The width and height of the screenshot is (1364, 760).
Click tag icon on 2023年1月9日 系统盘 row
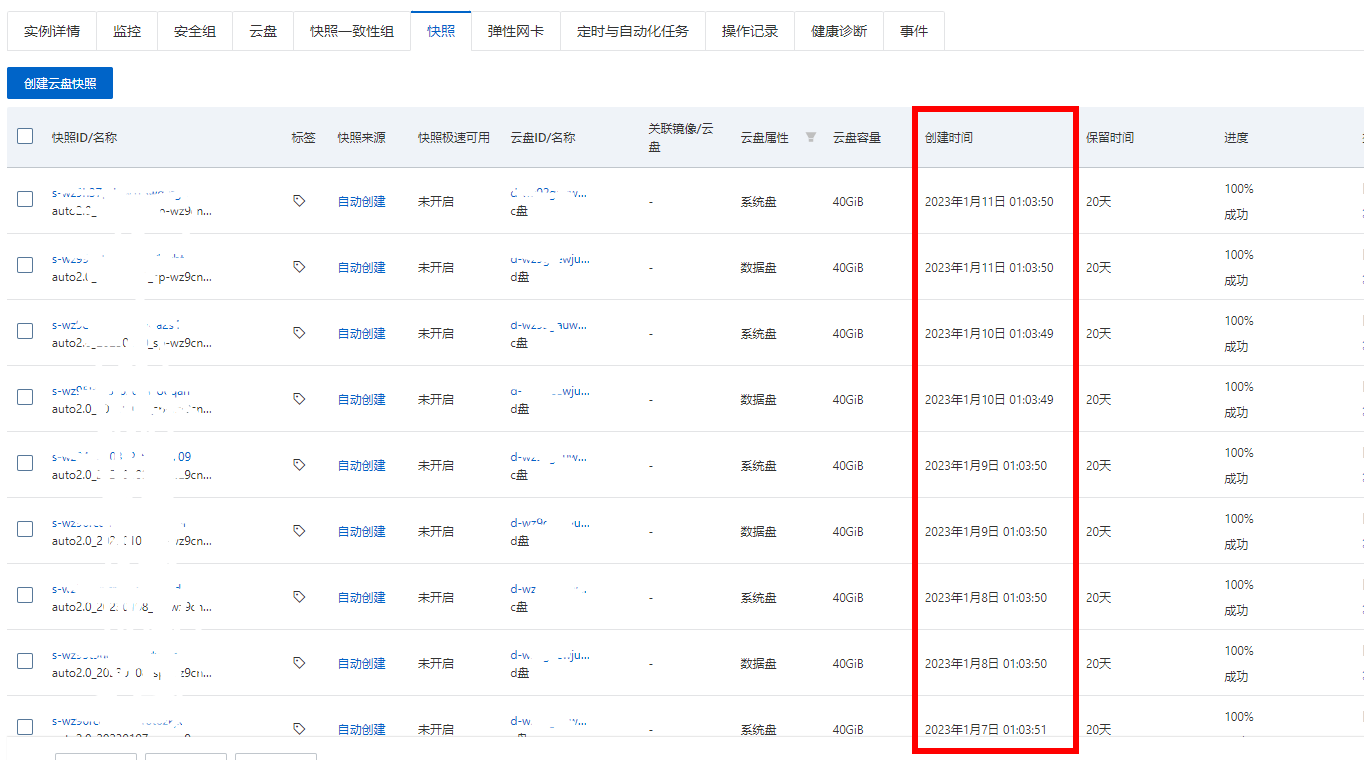(299, 465)
